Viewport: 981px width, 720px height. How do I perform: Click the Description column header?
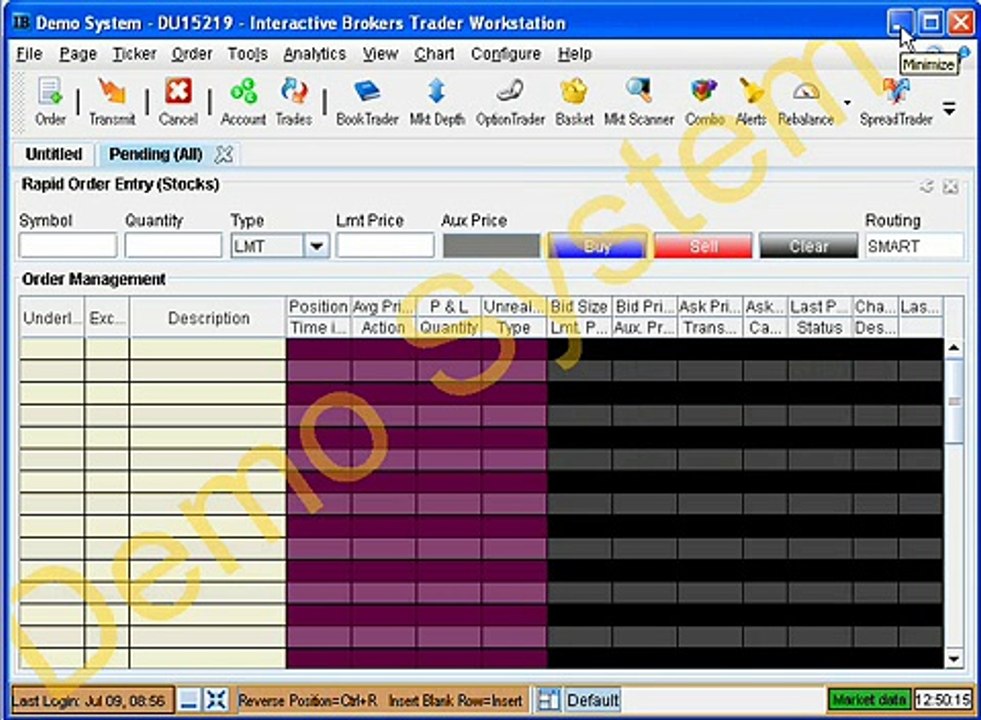208,318
